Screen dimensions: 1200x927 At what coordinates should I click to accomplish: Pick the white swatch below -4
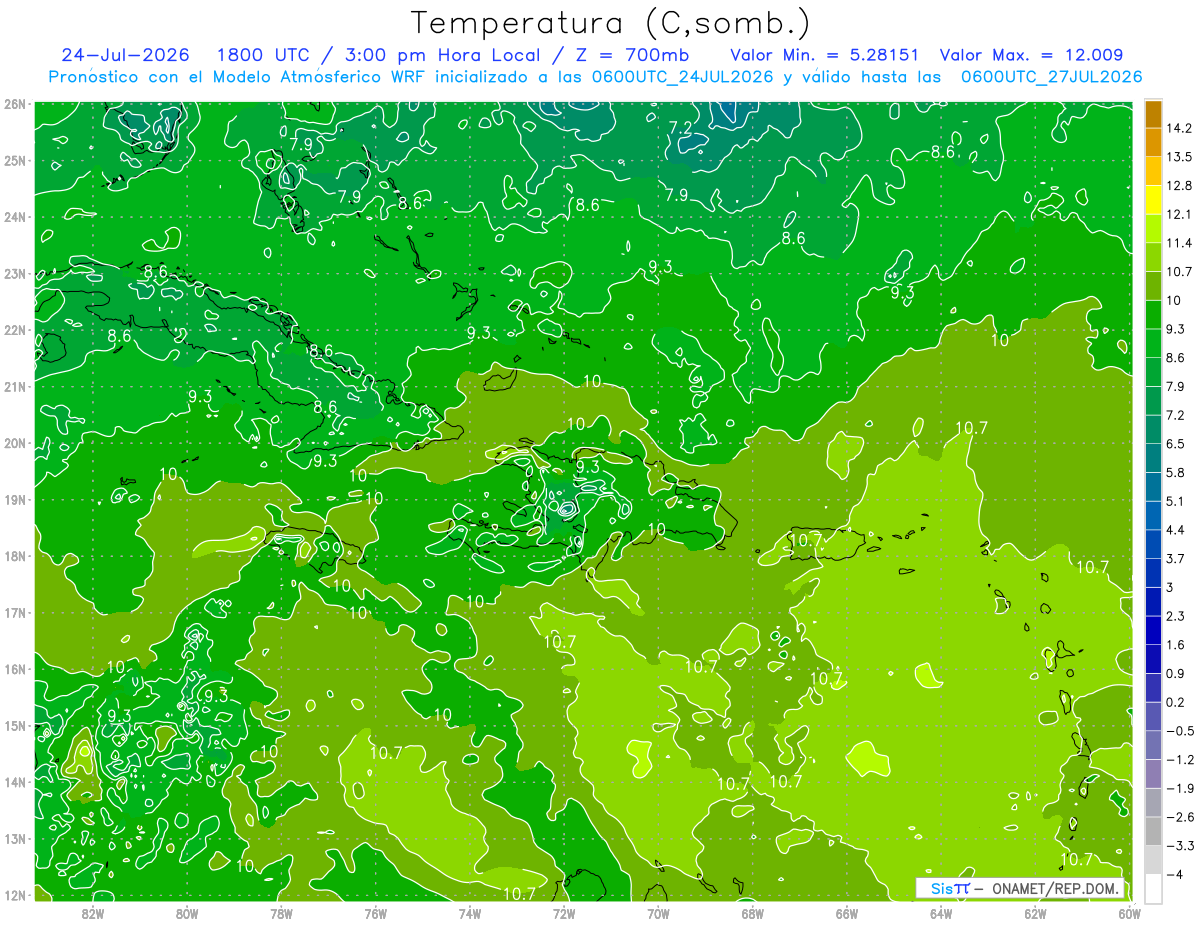(1152, 888)
